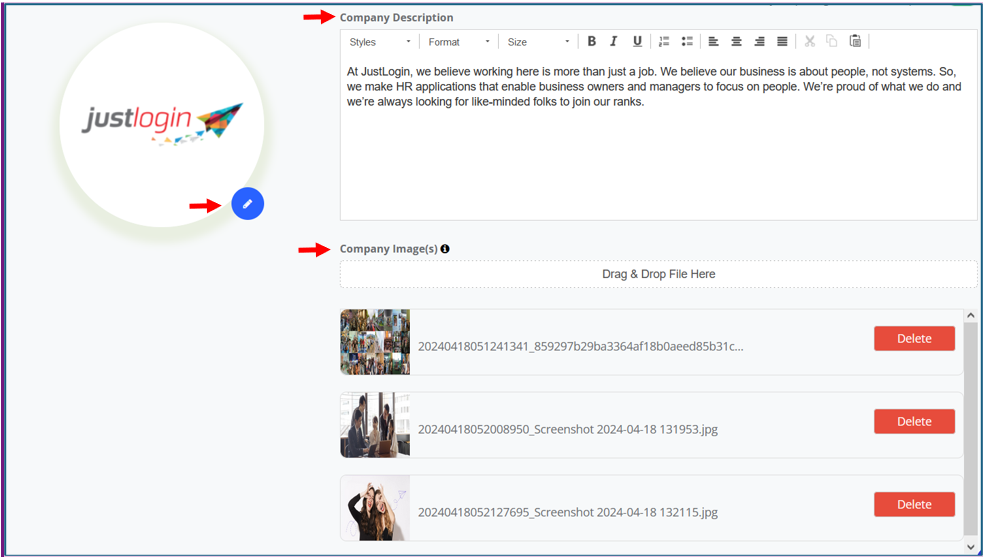Screen dimensions: 983x557
Task: Click the Paste clipboard icon
Action: pos(855,41)
